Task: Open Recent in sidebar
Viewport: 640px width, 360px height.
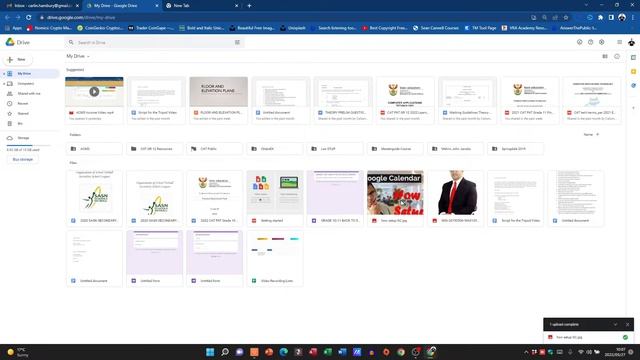Action: point(30,104)
